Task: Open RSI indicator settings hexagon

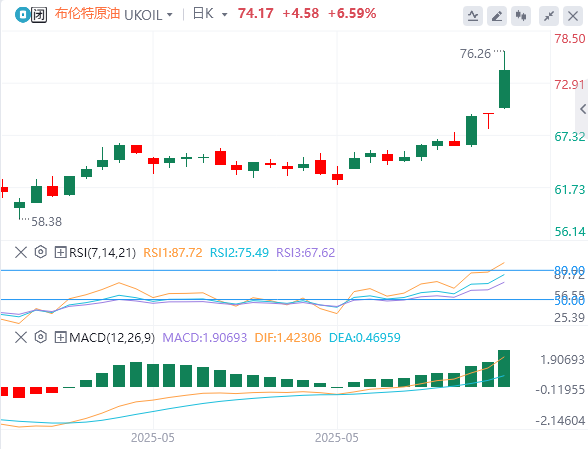Action: coord(40,252)
